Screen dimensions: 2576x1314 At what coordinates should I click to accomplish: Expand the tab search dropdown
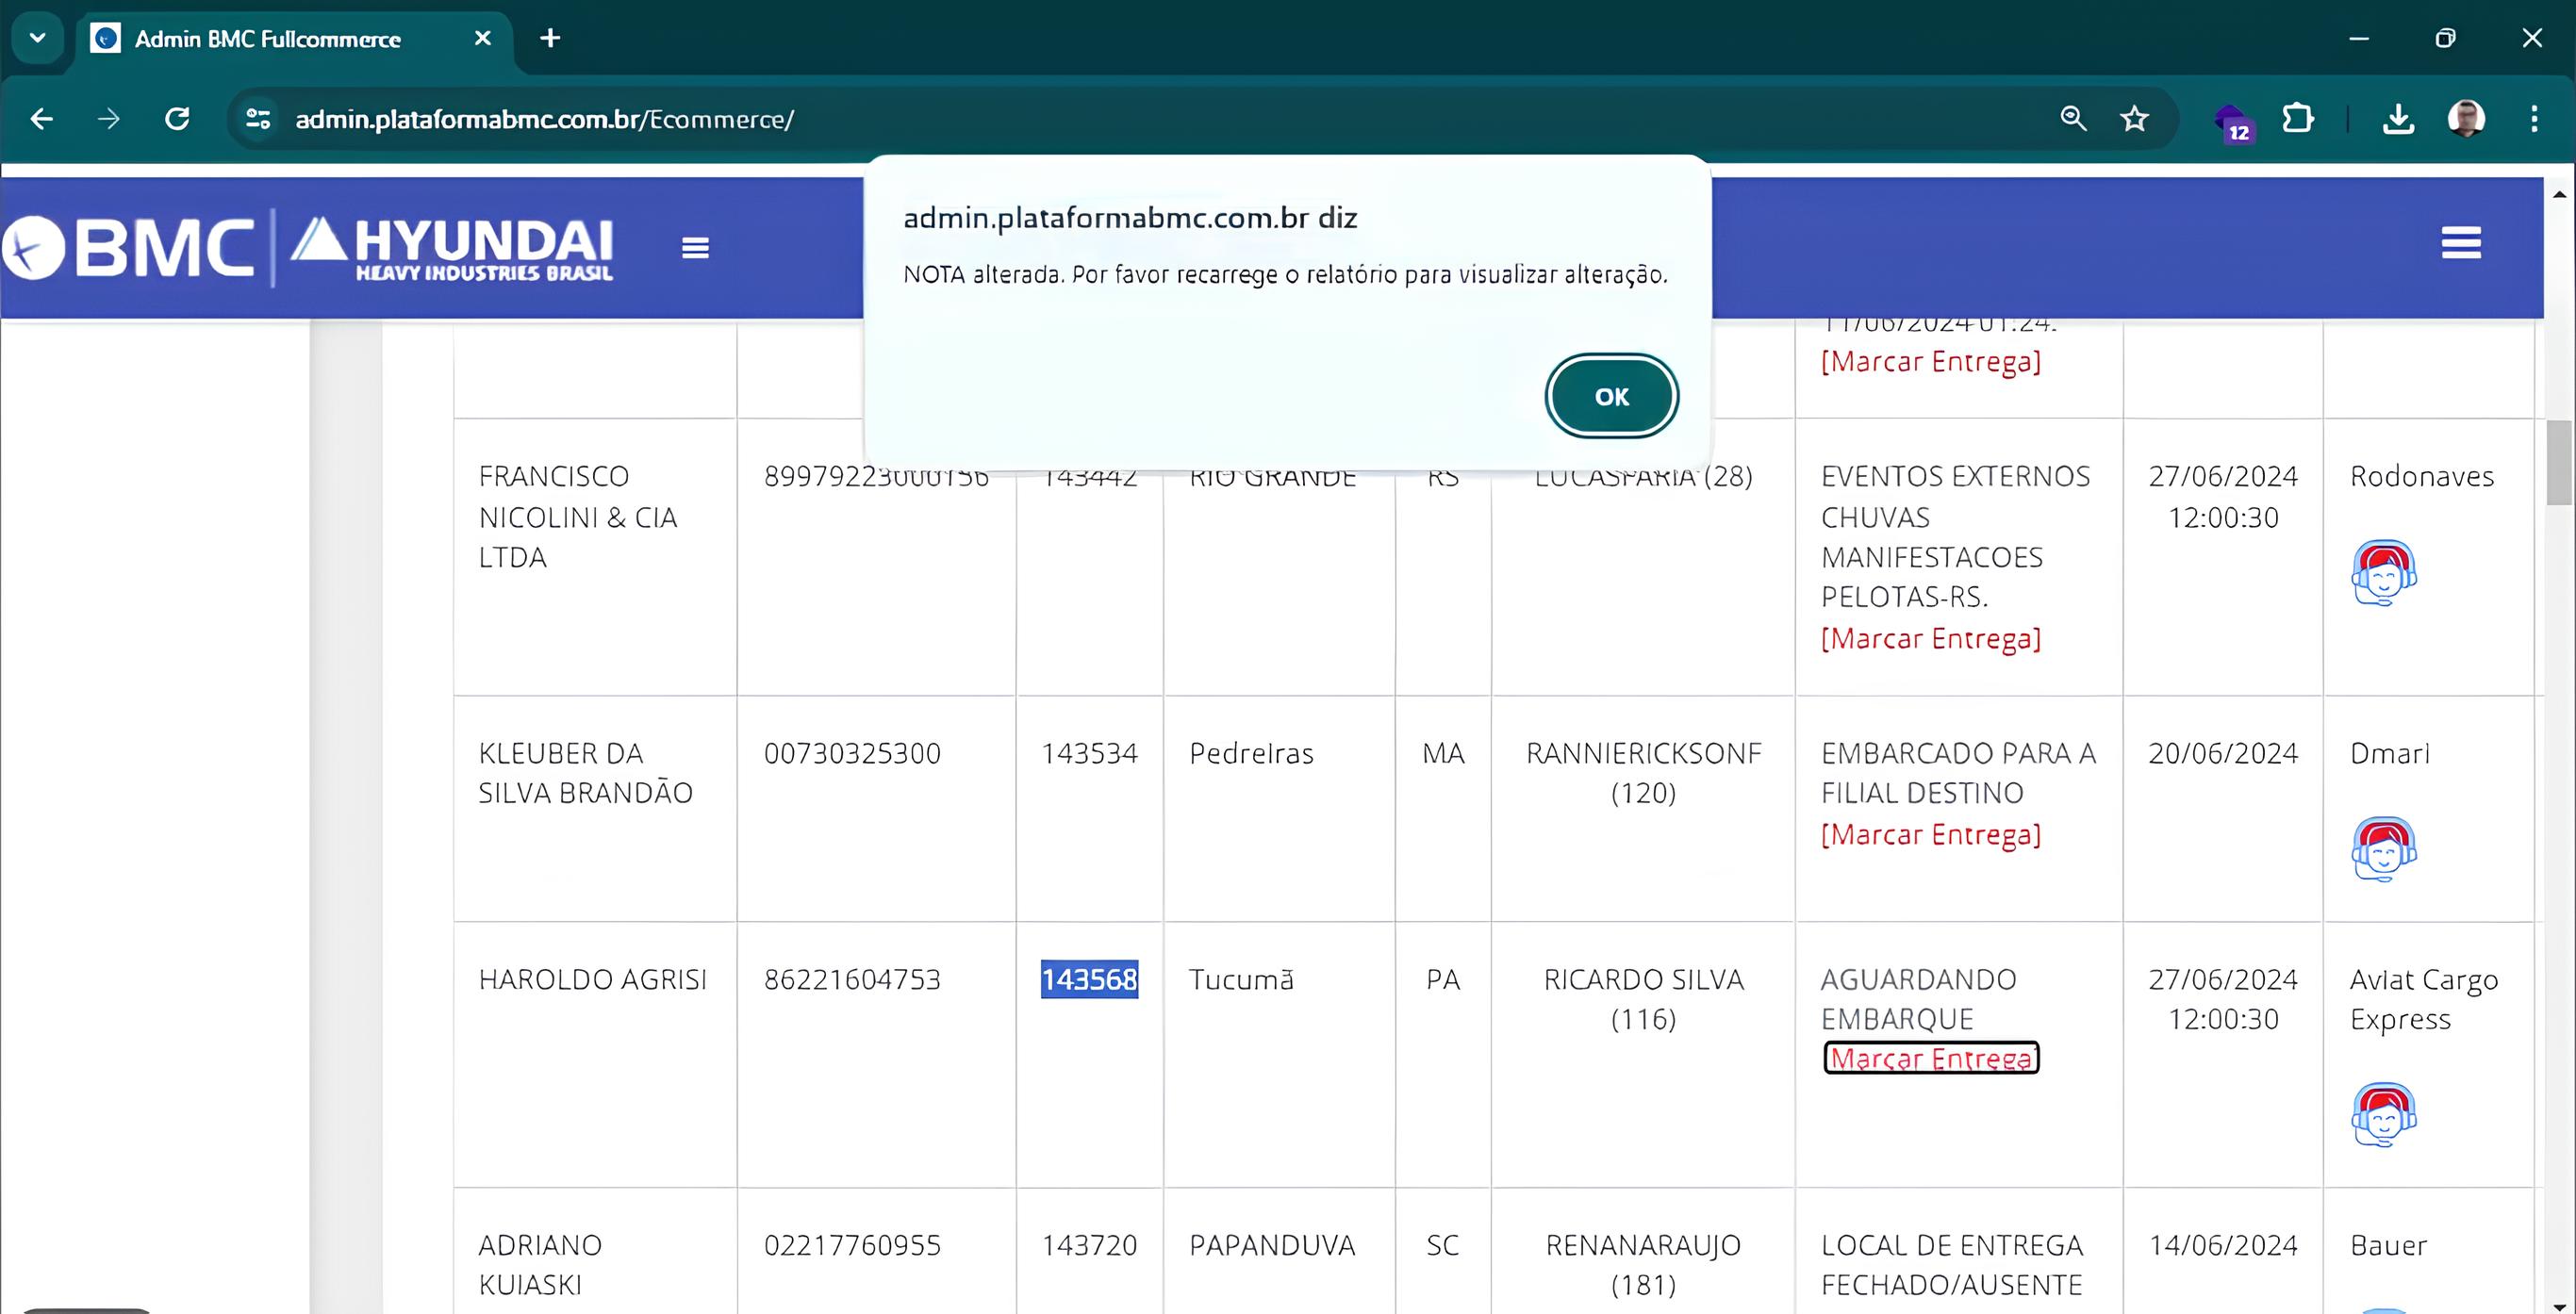(38, 38)
